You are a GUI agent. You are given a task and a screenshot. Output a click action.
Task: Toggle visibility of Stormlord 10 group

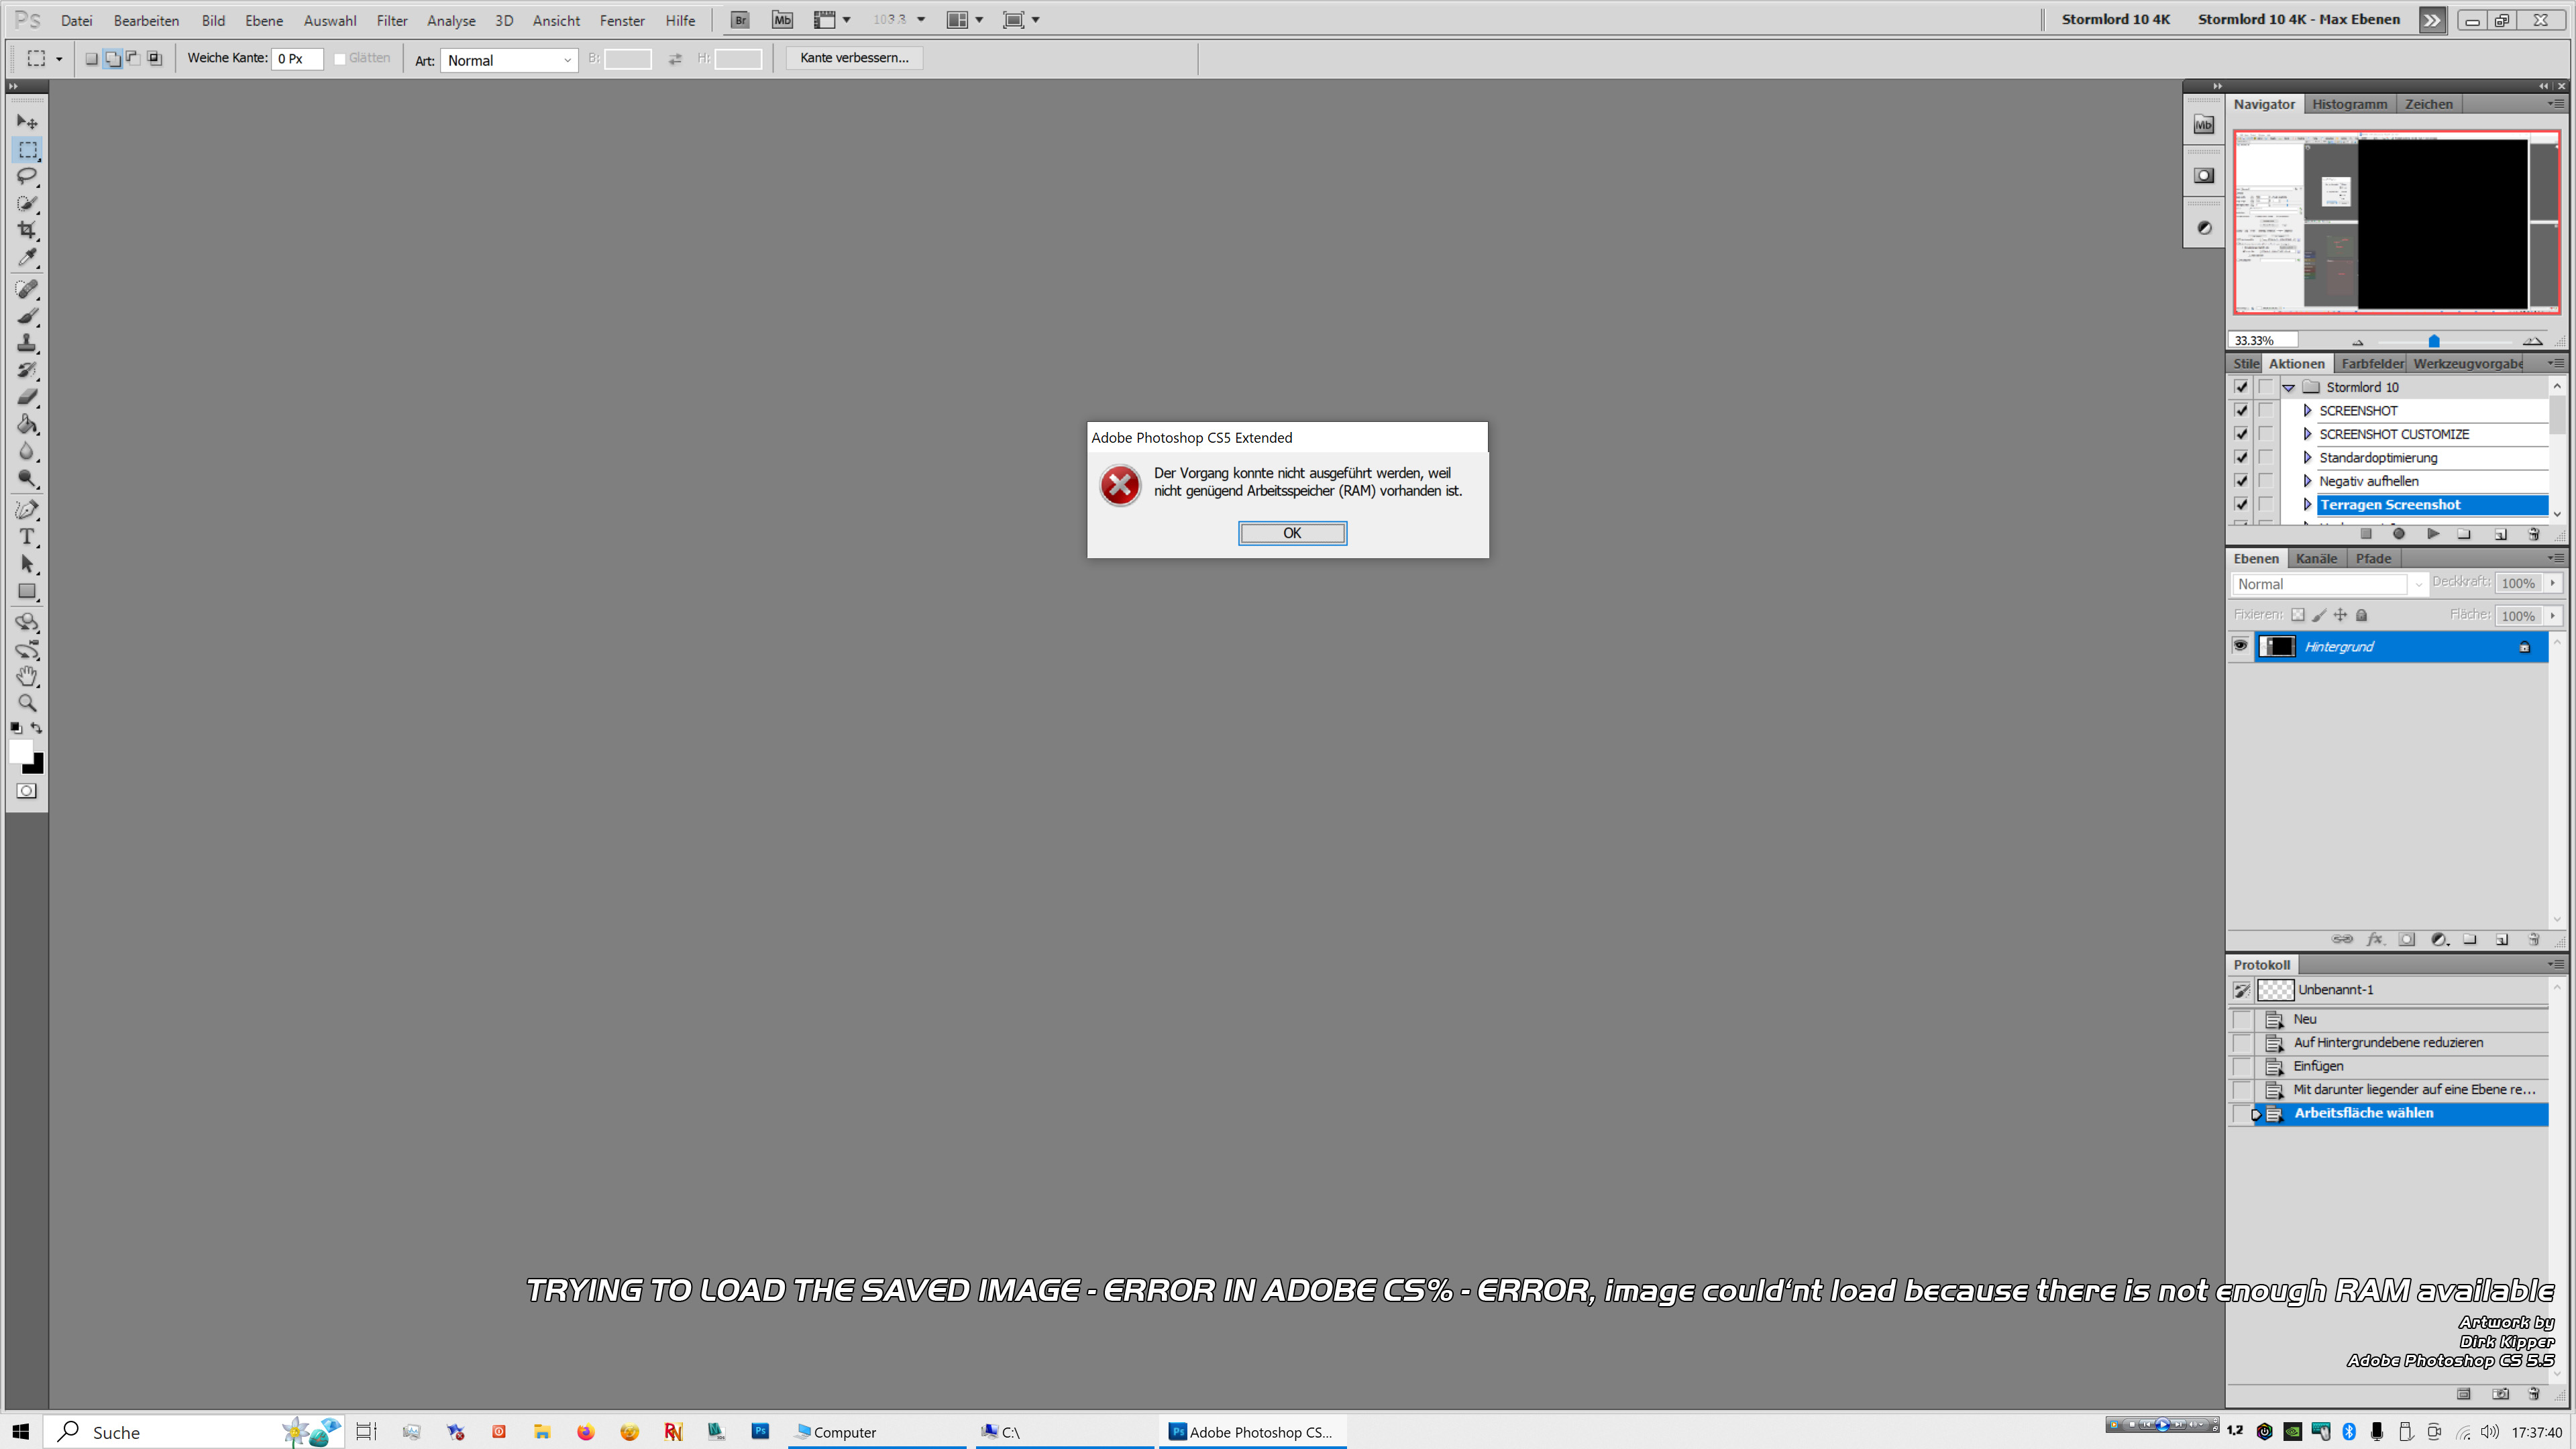tap(2242, 386)
